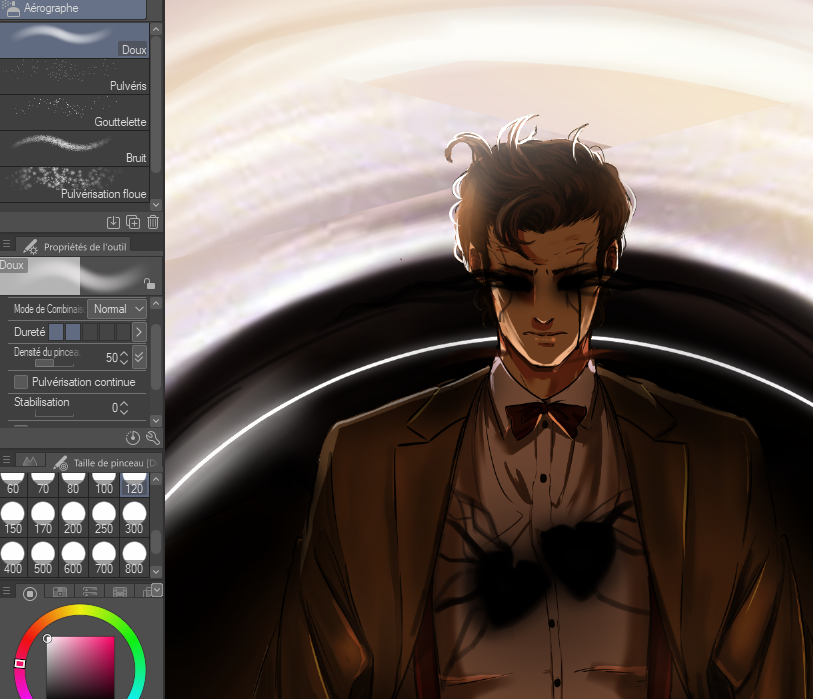813x699 pixels.
Task: Select brush size 800
Action: pyautogui.click(x=134, y=558)
